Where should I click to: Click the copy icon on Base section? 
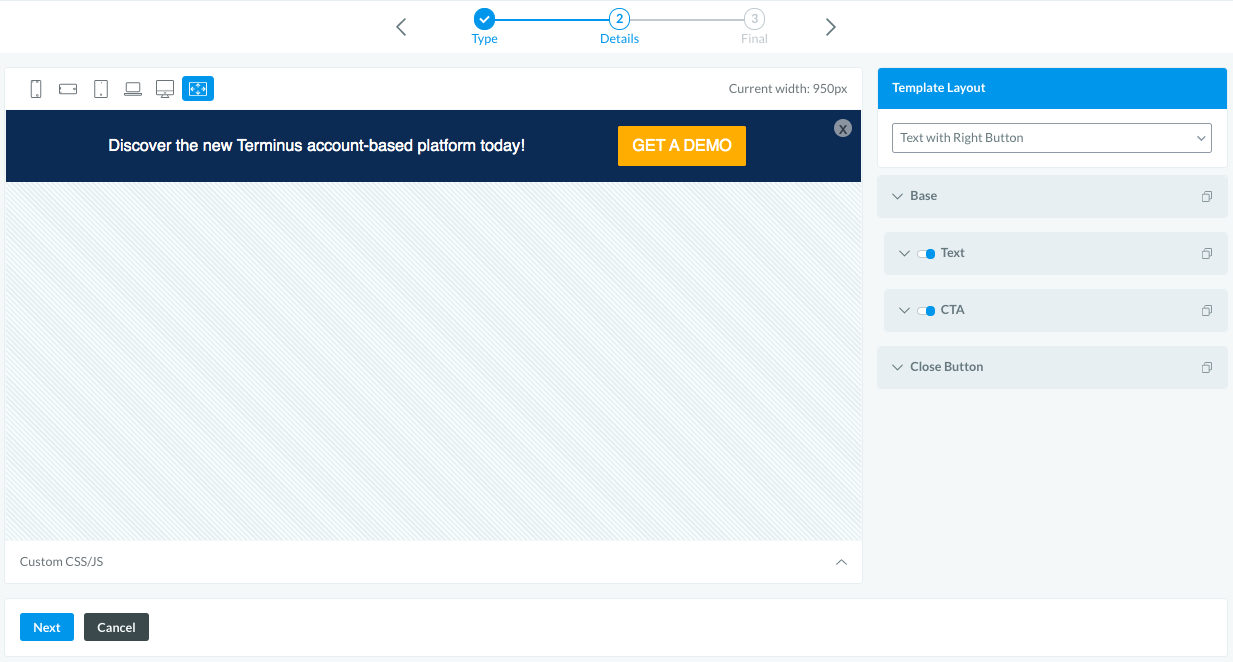(1207, 197)
